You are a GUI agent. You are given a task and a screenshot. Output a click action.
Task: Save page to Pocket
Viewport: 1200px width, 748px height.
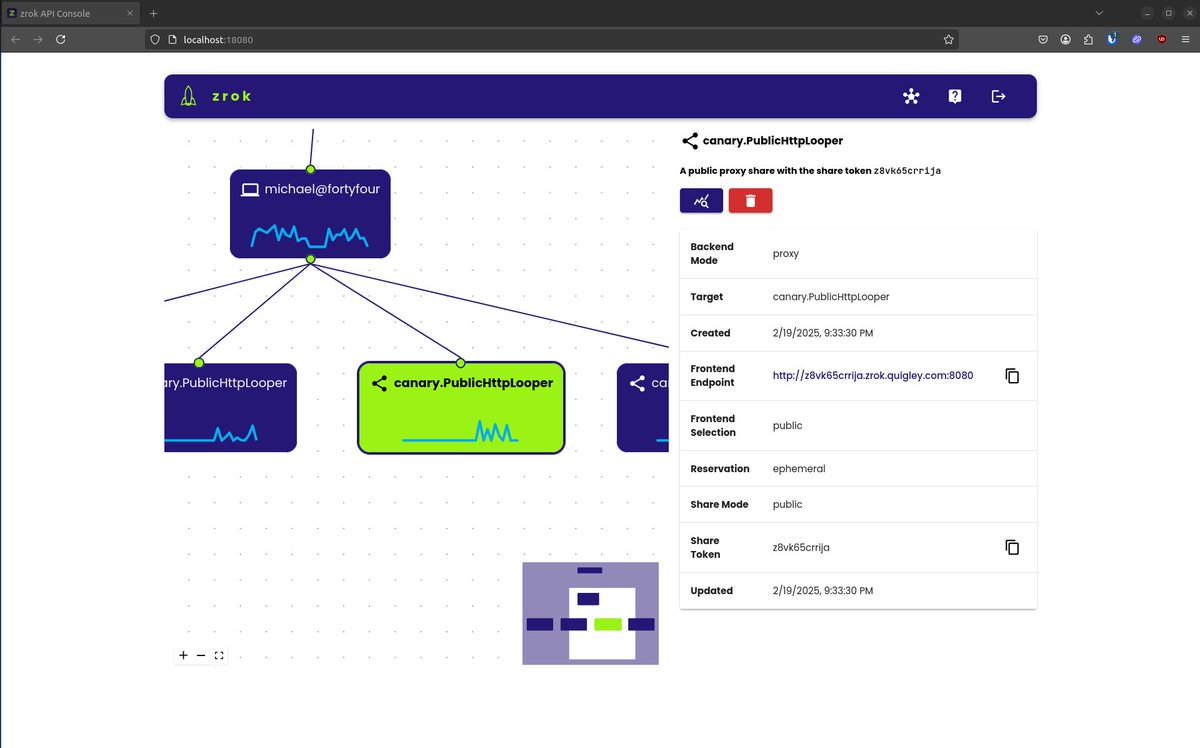tap(1042, 39)
